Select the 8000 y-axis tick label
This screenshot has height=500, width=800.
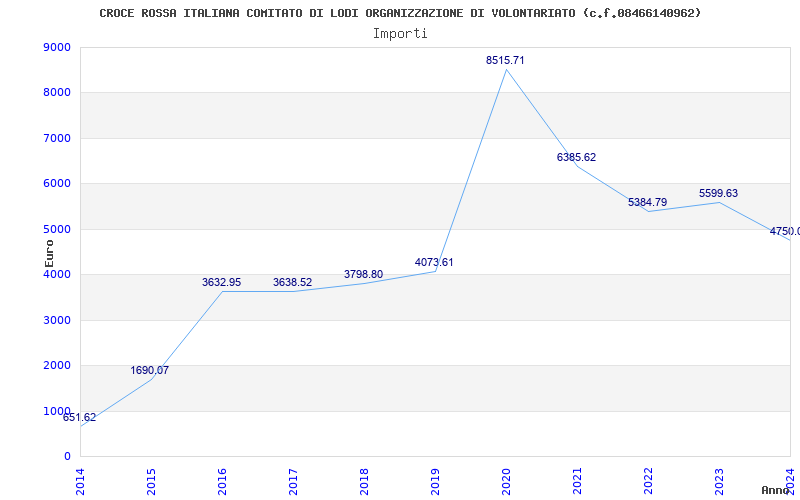pyautogui.click(x=57, y=93)
